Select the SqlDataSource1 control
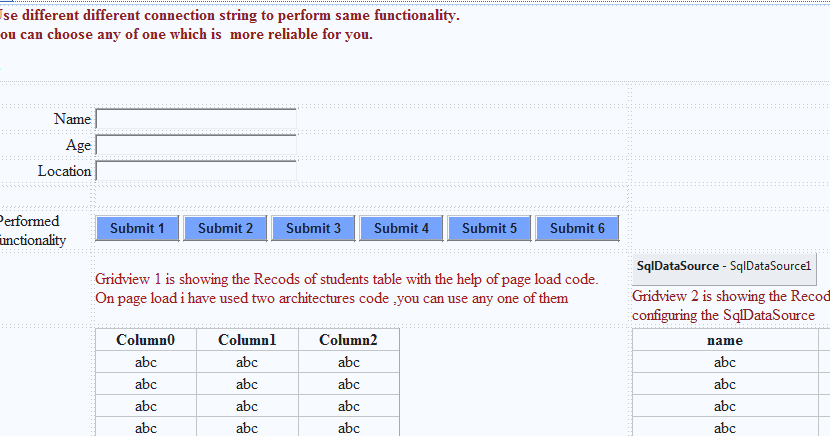The image size is (830, 436). (x=724, y=266)
